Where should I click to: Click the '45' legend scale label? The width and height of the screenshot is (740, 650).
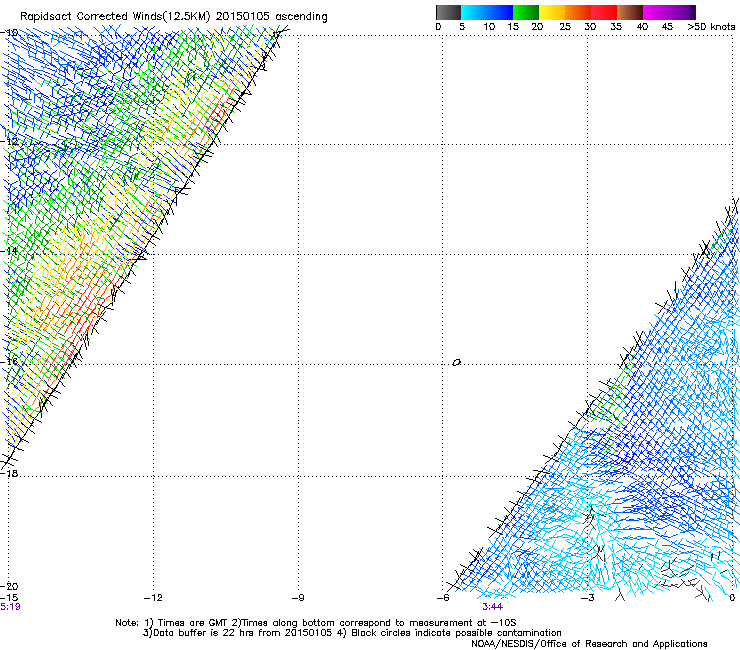point(667,27)
